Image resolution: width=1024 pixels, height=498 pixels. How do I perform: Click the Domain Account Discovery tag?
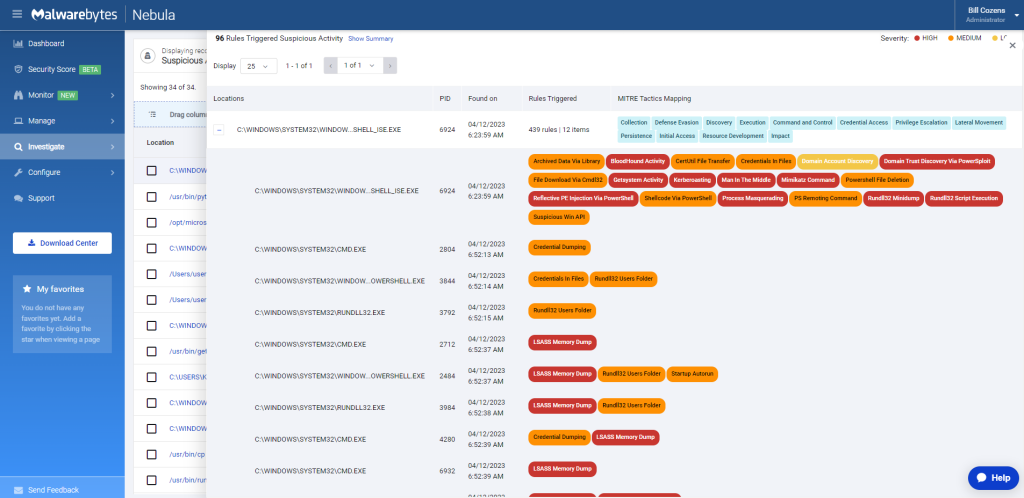tap(837, 161)
